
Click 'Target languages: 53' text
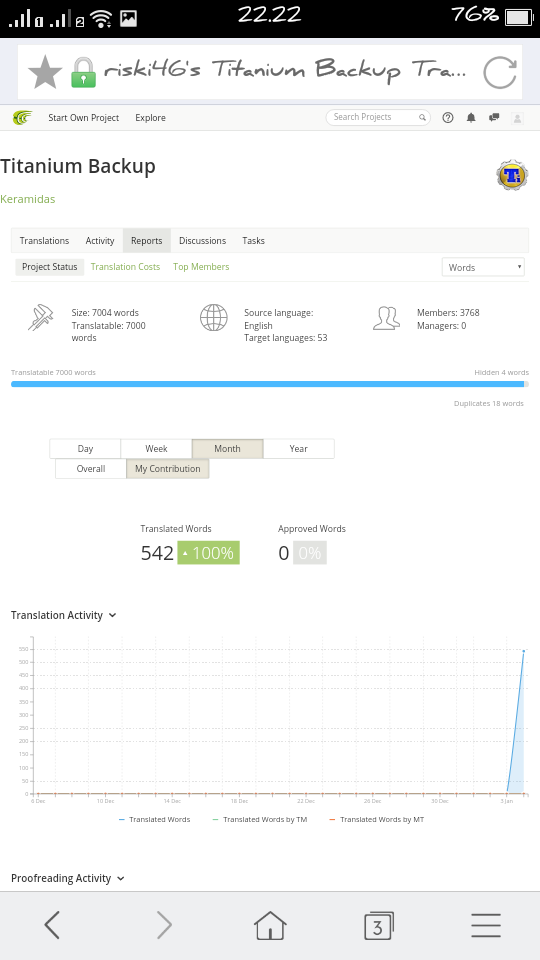click(x=285, y=338)
